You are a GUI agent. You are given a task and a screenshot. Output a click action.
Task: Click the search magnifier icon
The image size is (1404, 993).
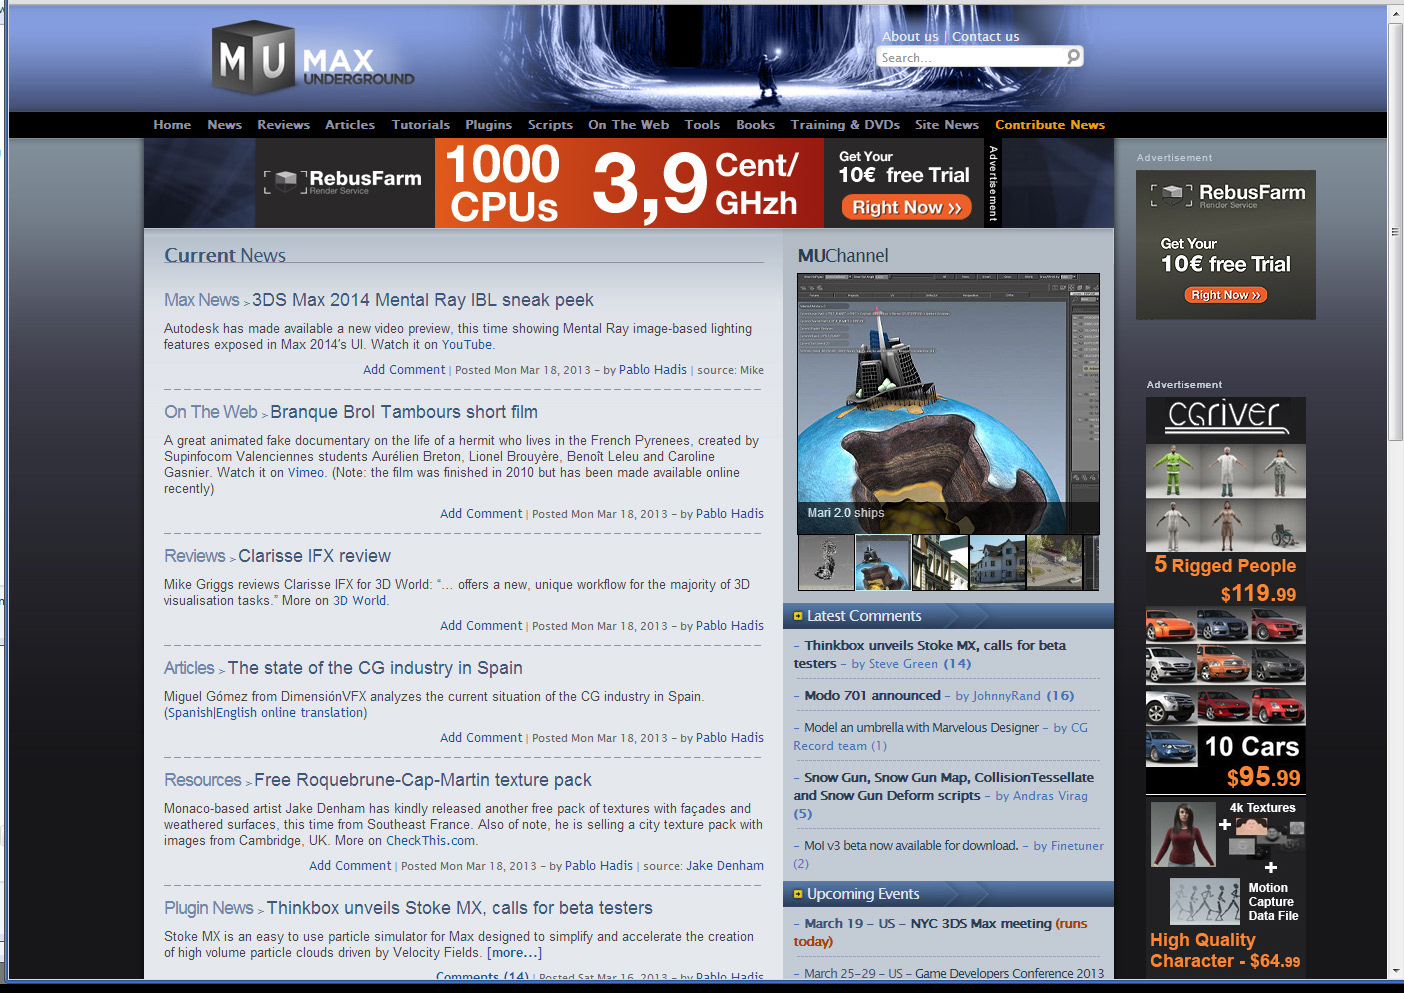[x=1073, y=57]
